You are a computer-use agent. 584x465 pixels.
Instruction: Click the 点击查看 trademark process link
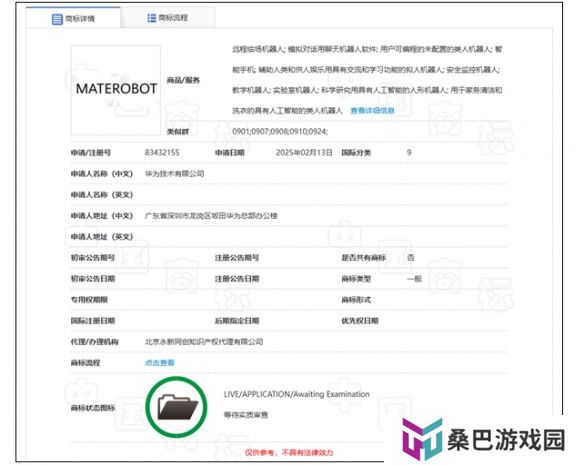click(x=159, y=363)
